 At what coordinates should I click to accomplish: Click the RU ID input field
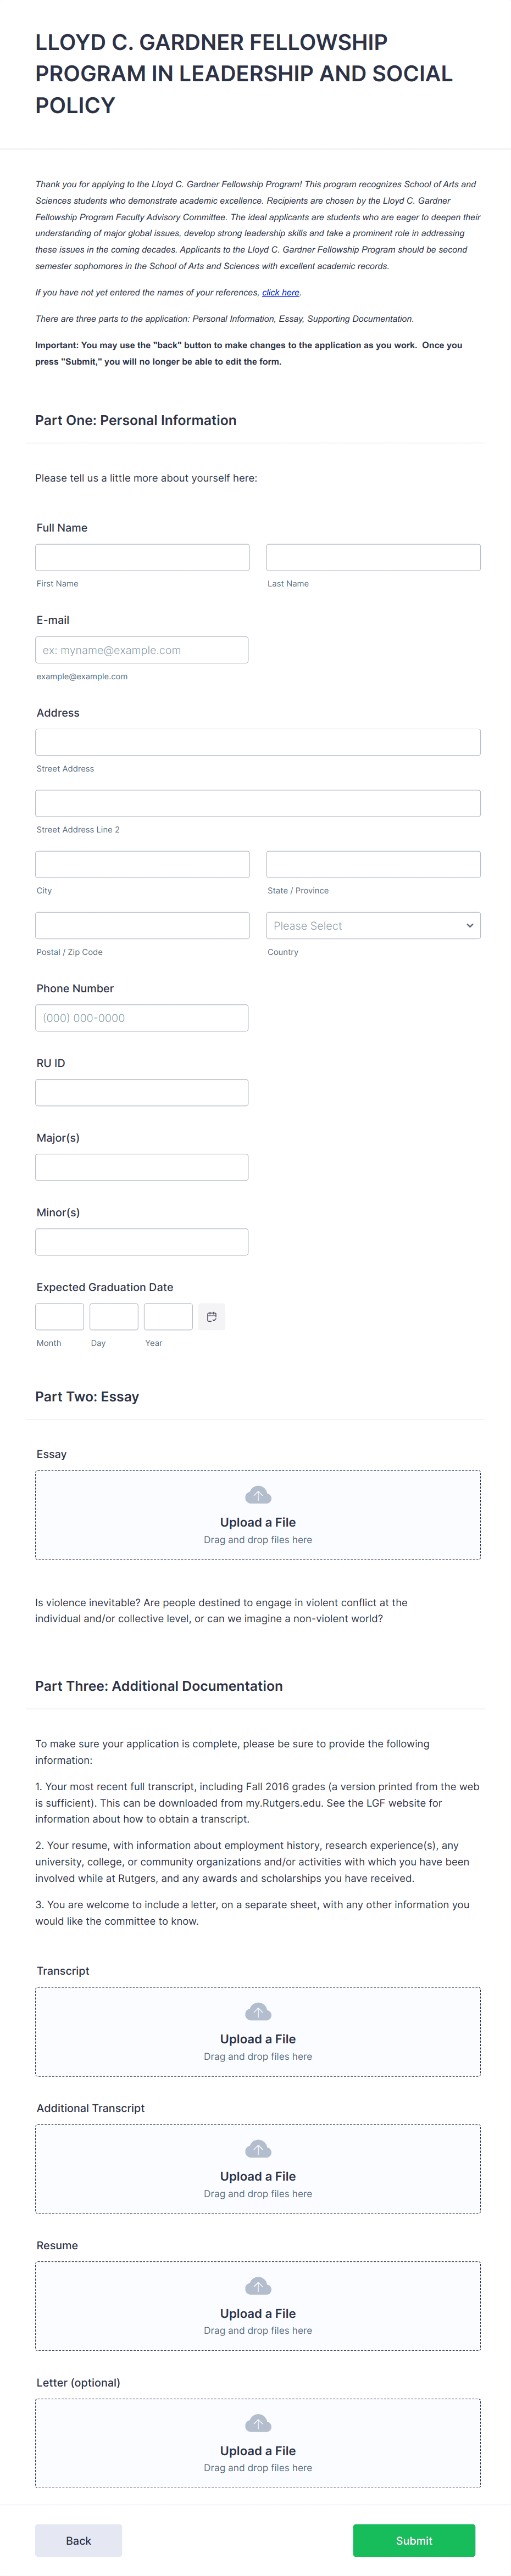(x=141, y=1092)
